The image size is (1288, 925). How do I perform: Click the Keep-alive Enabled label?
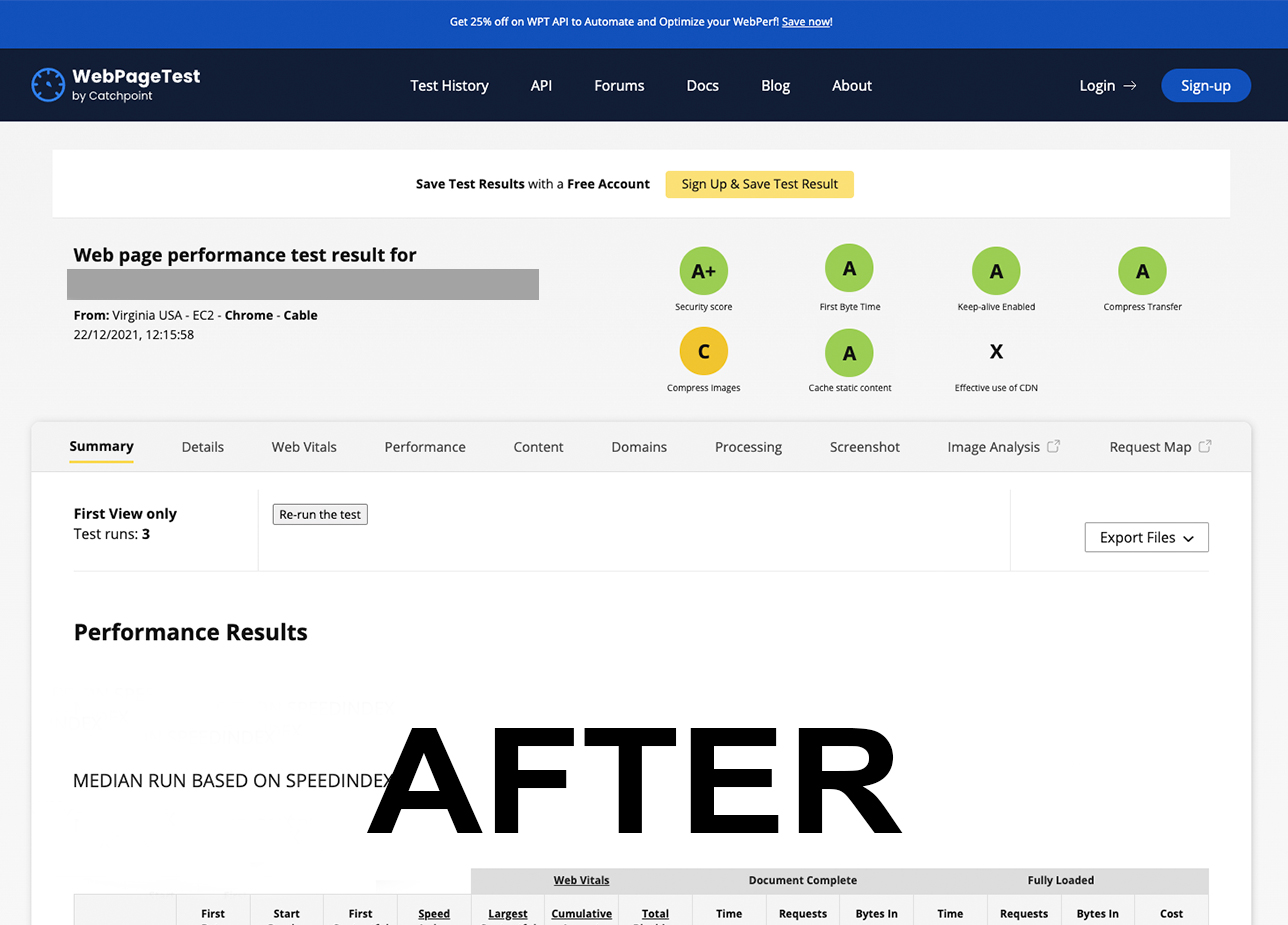(x=996, y=307)
